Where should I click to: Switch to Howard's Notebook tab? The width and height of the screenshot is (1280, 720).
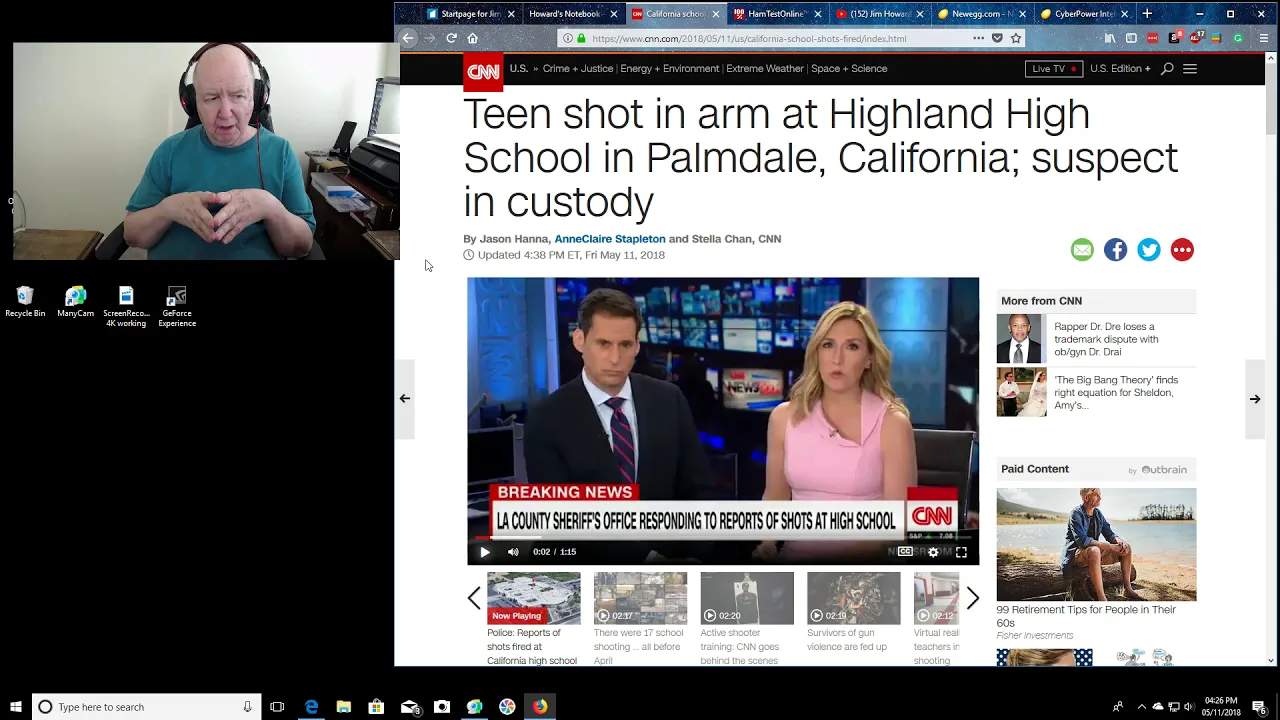point(572,14)
